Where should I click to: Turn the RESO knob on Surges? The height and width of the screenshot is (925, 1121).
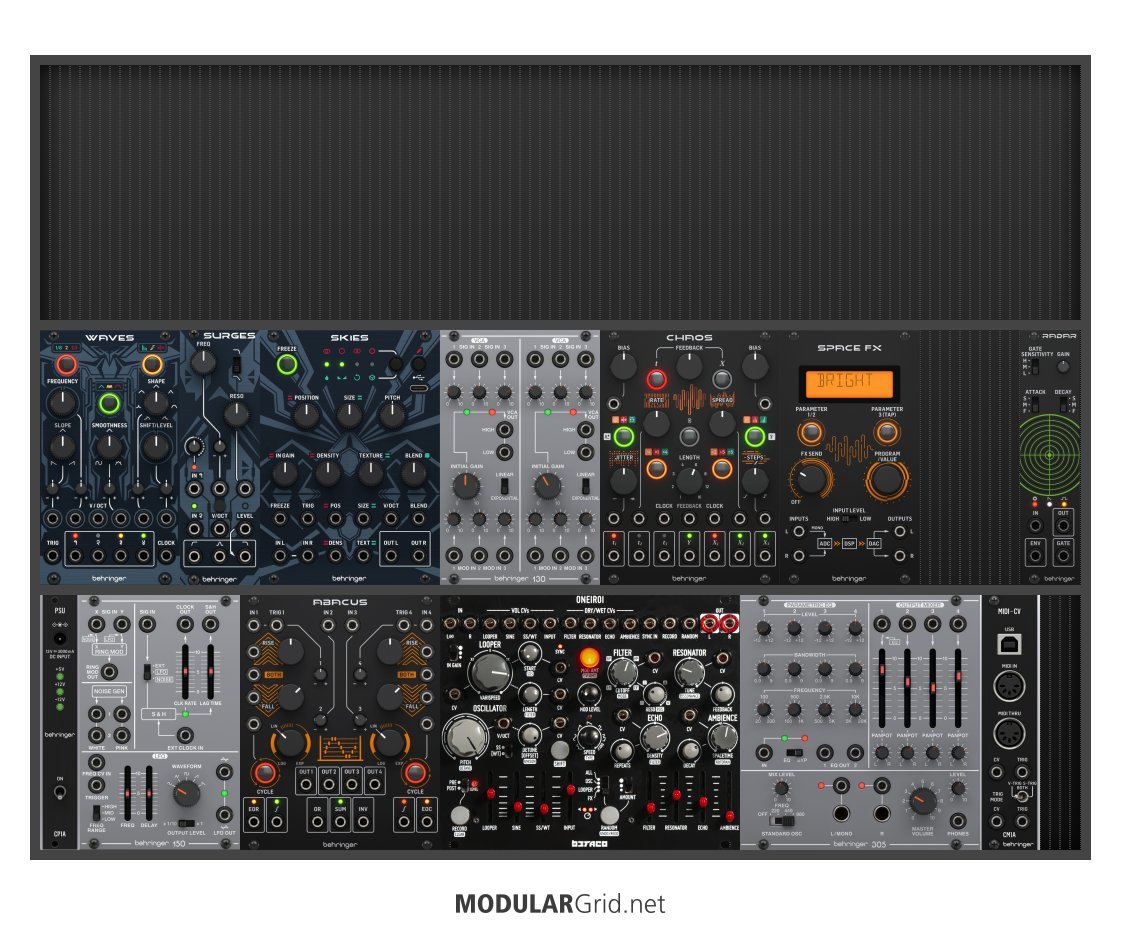click(x=236, y=413)
